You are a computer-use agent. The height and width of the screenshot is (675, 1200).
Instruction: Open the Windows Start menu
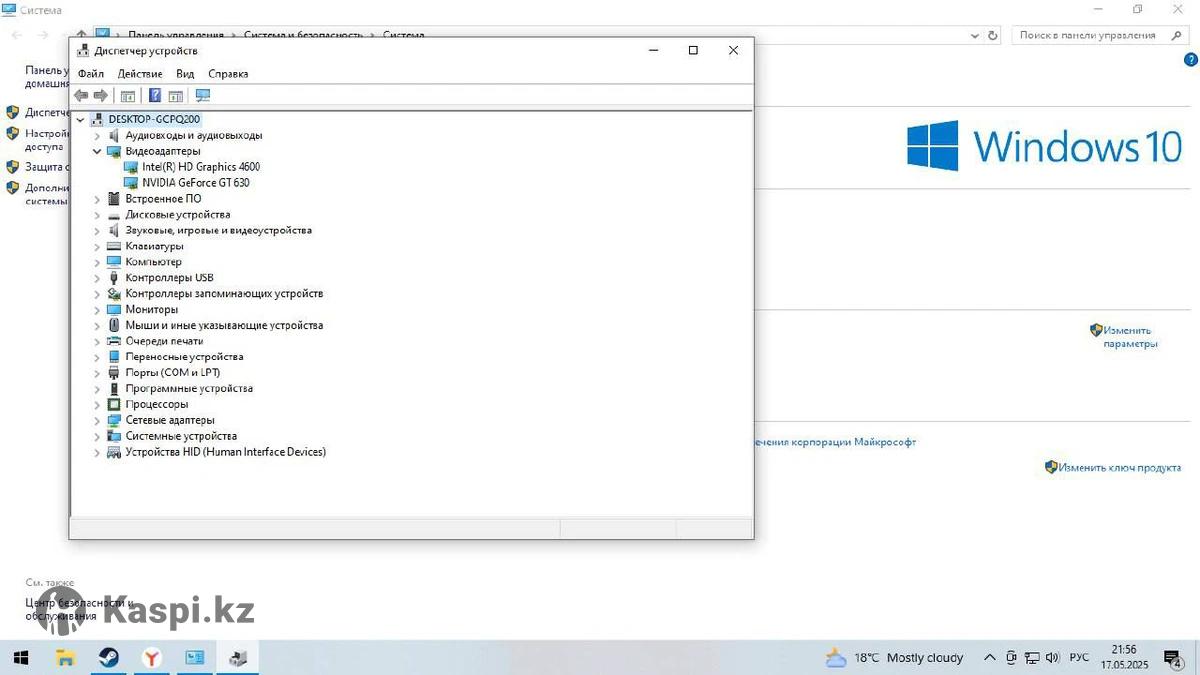(x=20, y=658)
